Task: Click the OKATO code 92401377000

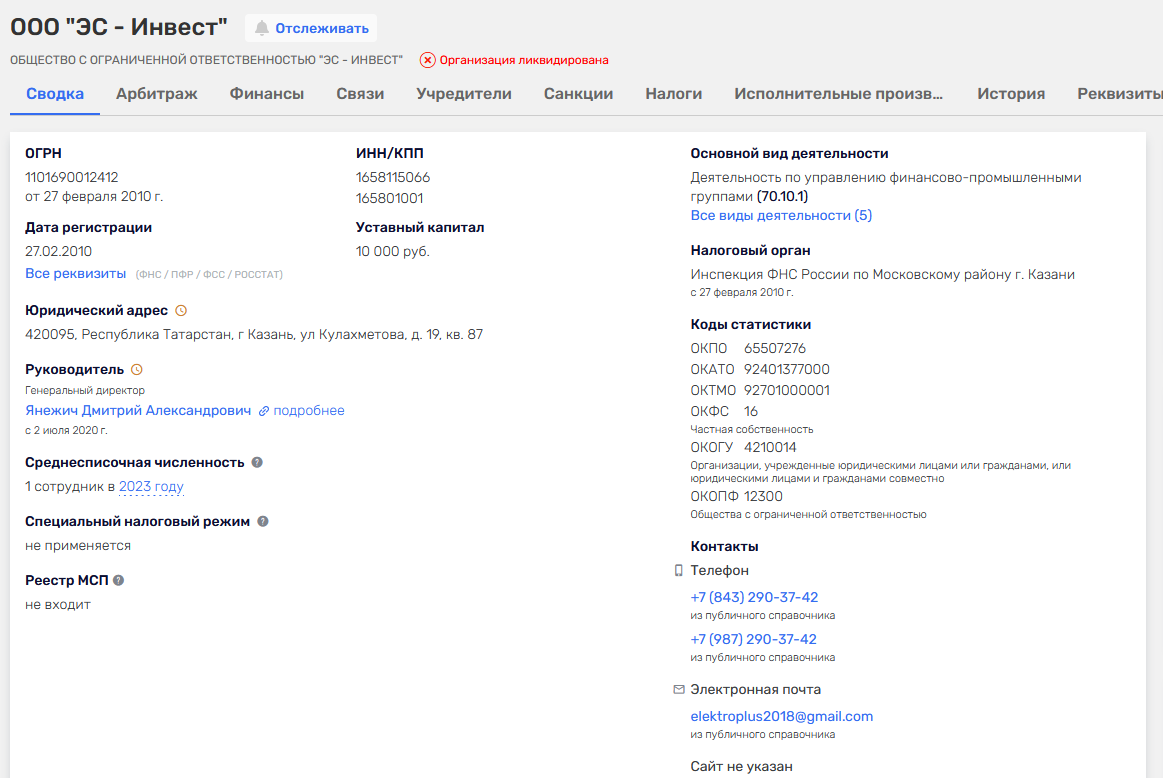Action: pos(786,369)
